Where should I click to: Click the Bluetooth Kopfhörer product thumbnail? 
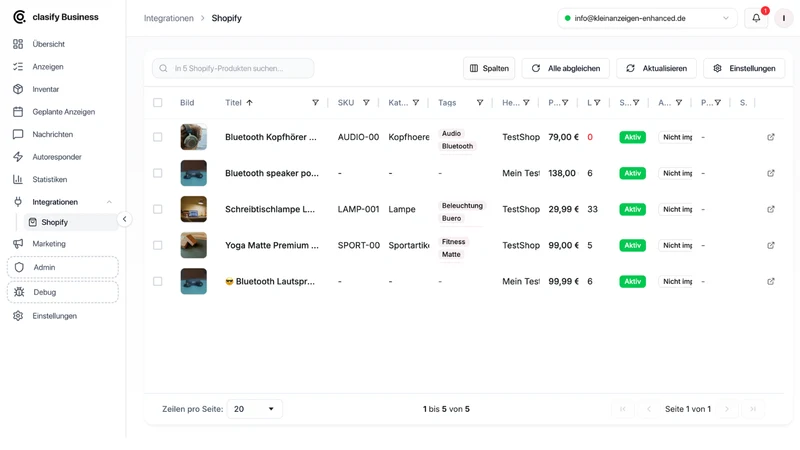194,137
